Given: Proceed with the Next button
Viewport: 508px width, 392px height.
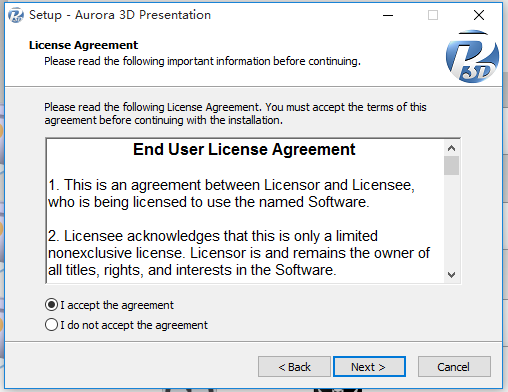Looking at the screenshot, I should tap(369, 367).
